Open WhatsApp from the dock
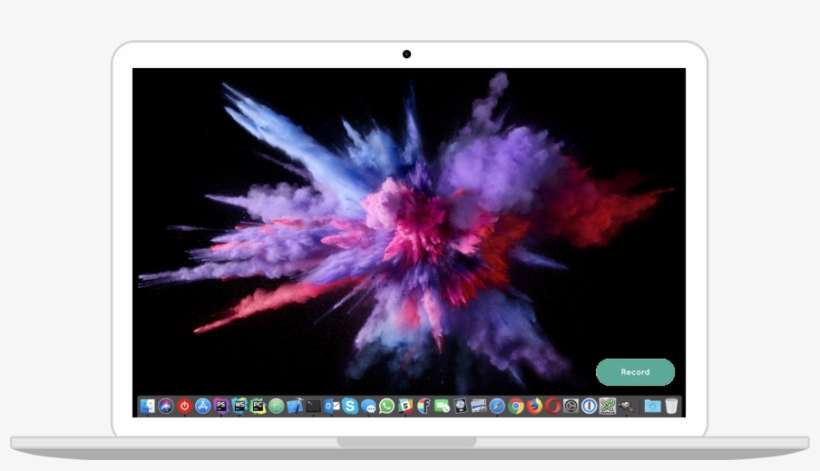Viewport: 820px width, 471px height. click(387, 406)
